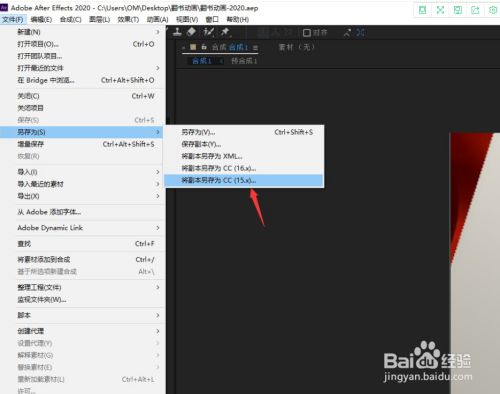500x394 pixels.
Task: Open the 视图(V) menu
Action: [x=187, y=19]
